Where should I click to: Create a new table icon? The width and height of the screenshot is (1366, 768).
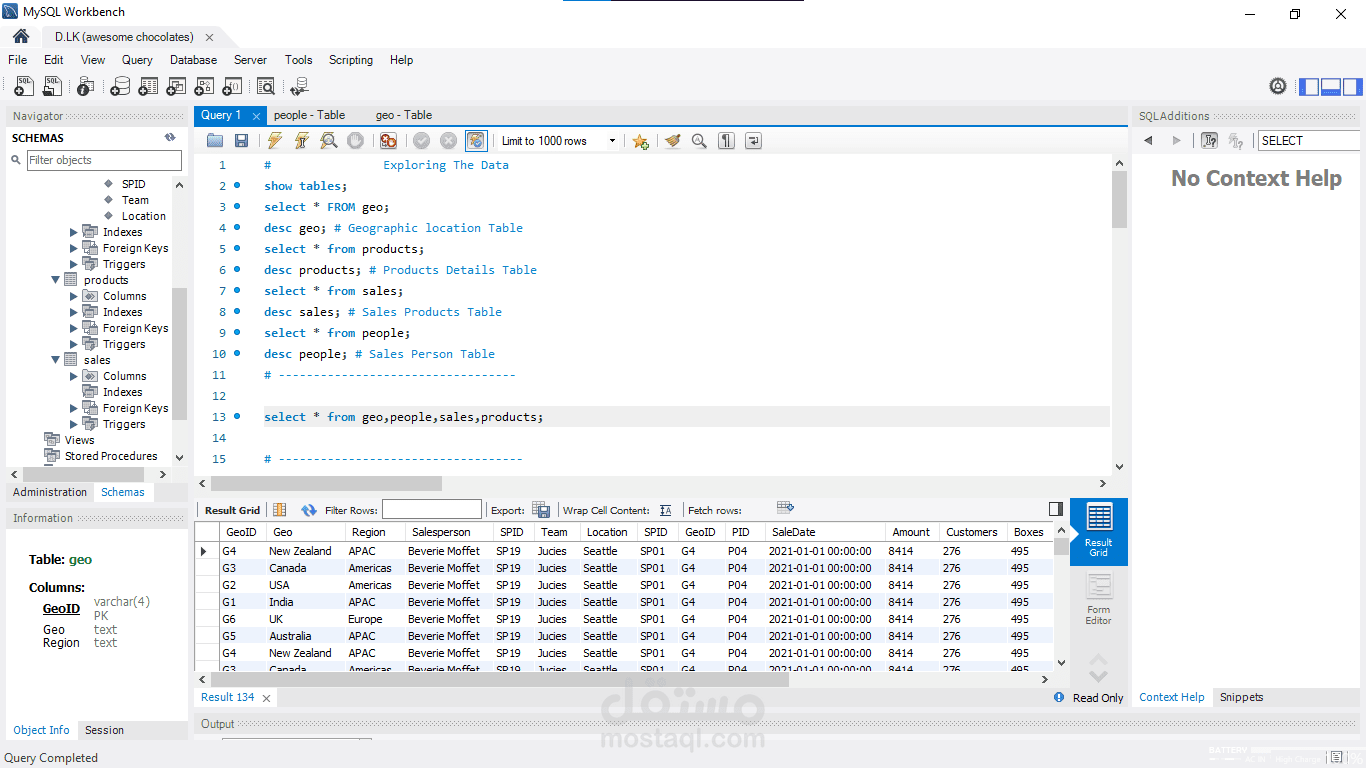(x=148, y=87)
